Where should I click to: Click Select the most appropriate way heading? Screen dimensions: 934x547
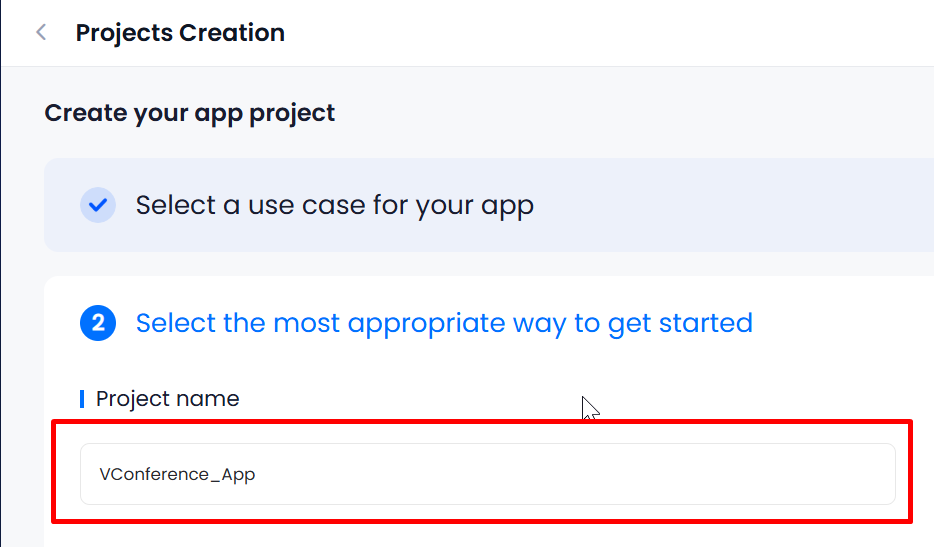[x=444, y=323]
